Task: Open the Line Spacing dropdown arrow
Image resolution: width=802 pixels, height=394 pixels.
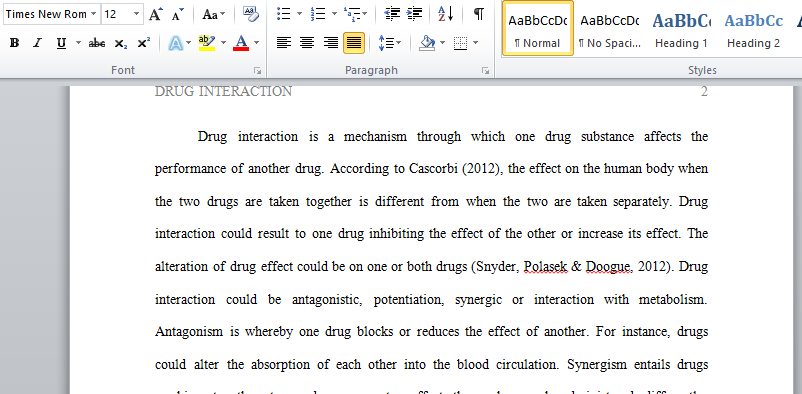Action: click(398, 43)
